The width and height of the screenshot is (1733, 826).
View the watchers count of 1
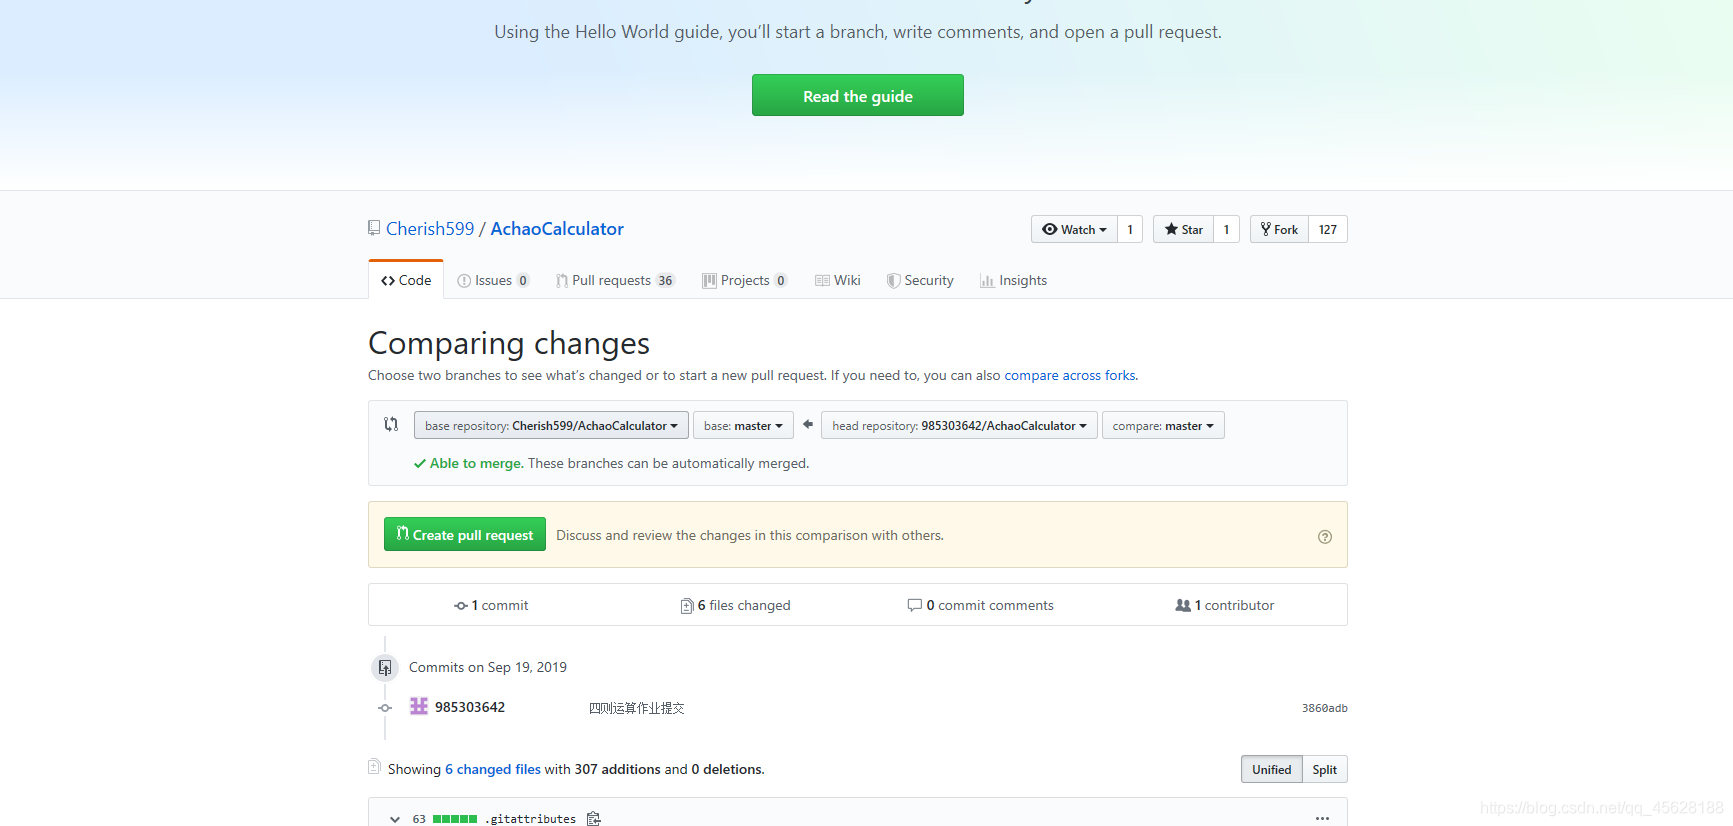1130,229
